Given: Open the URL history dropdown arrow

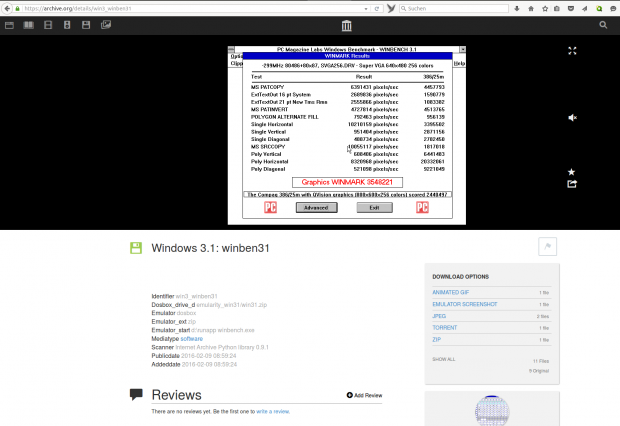Looking at the screenshot, I should [x=366, y=8].
